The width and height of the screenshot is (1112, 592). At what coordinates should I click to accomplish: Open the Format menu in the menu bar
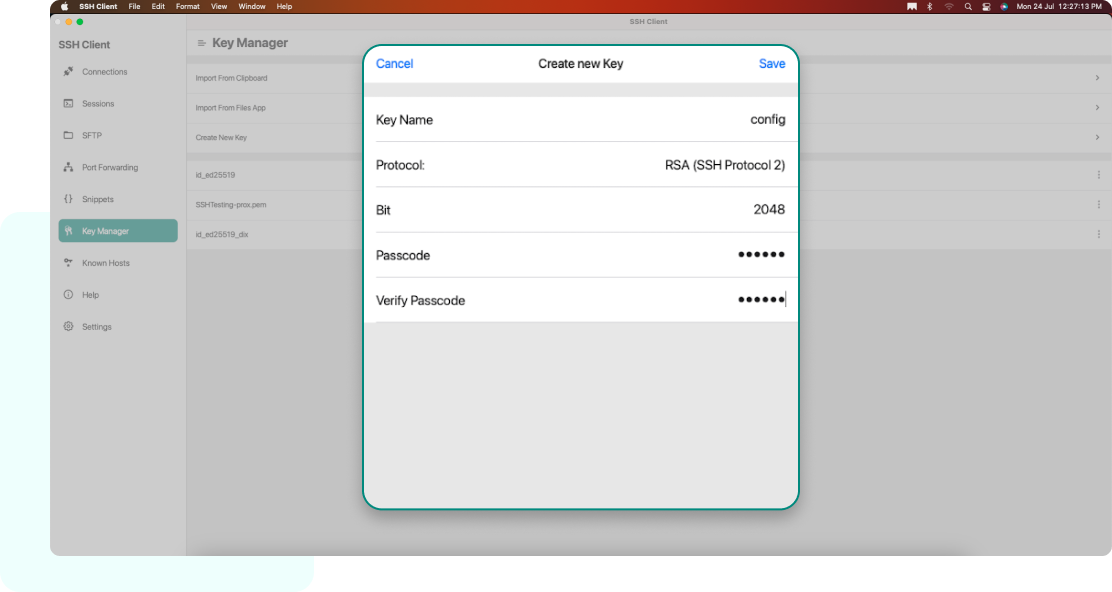click(x=187, y=6)
